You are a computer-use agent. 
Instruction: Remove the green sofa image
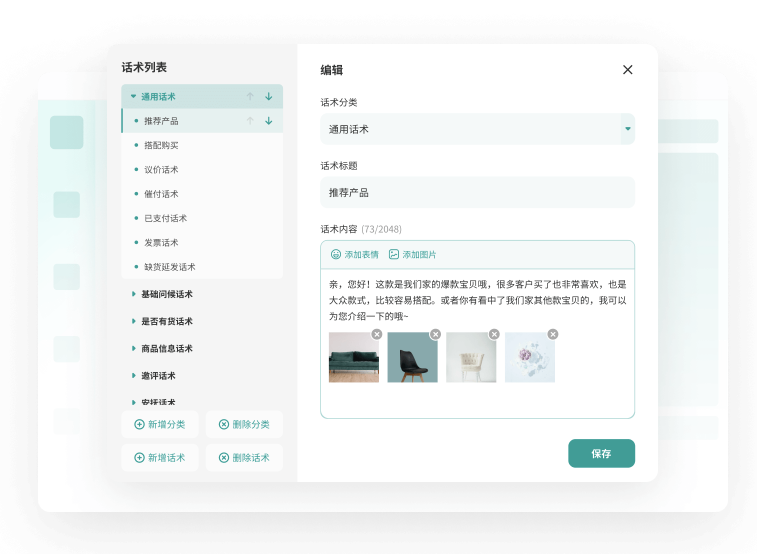click(377, 334)
